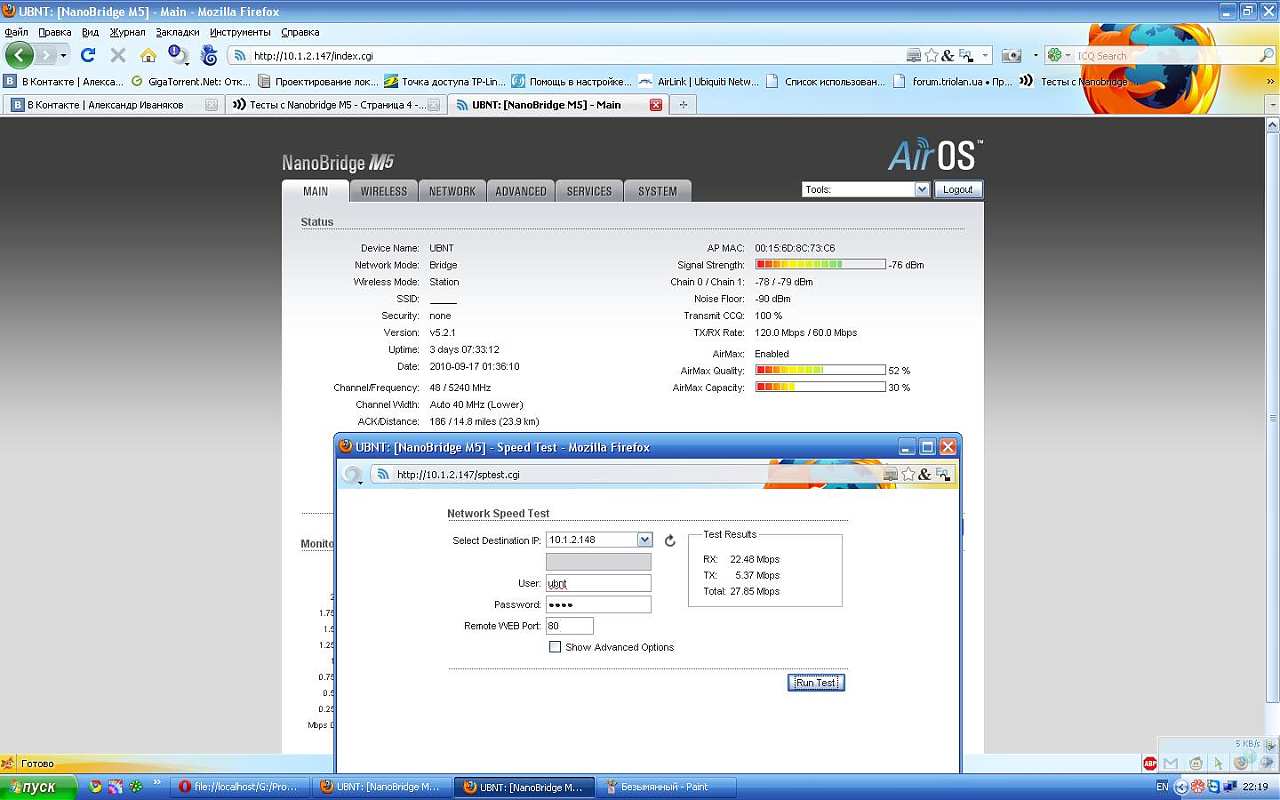Image resolution: width=1280 pixels, height=800 pixels.
Task: Go back with the green Back arrow
Action: [19, 55]
